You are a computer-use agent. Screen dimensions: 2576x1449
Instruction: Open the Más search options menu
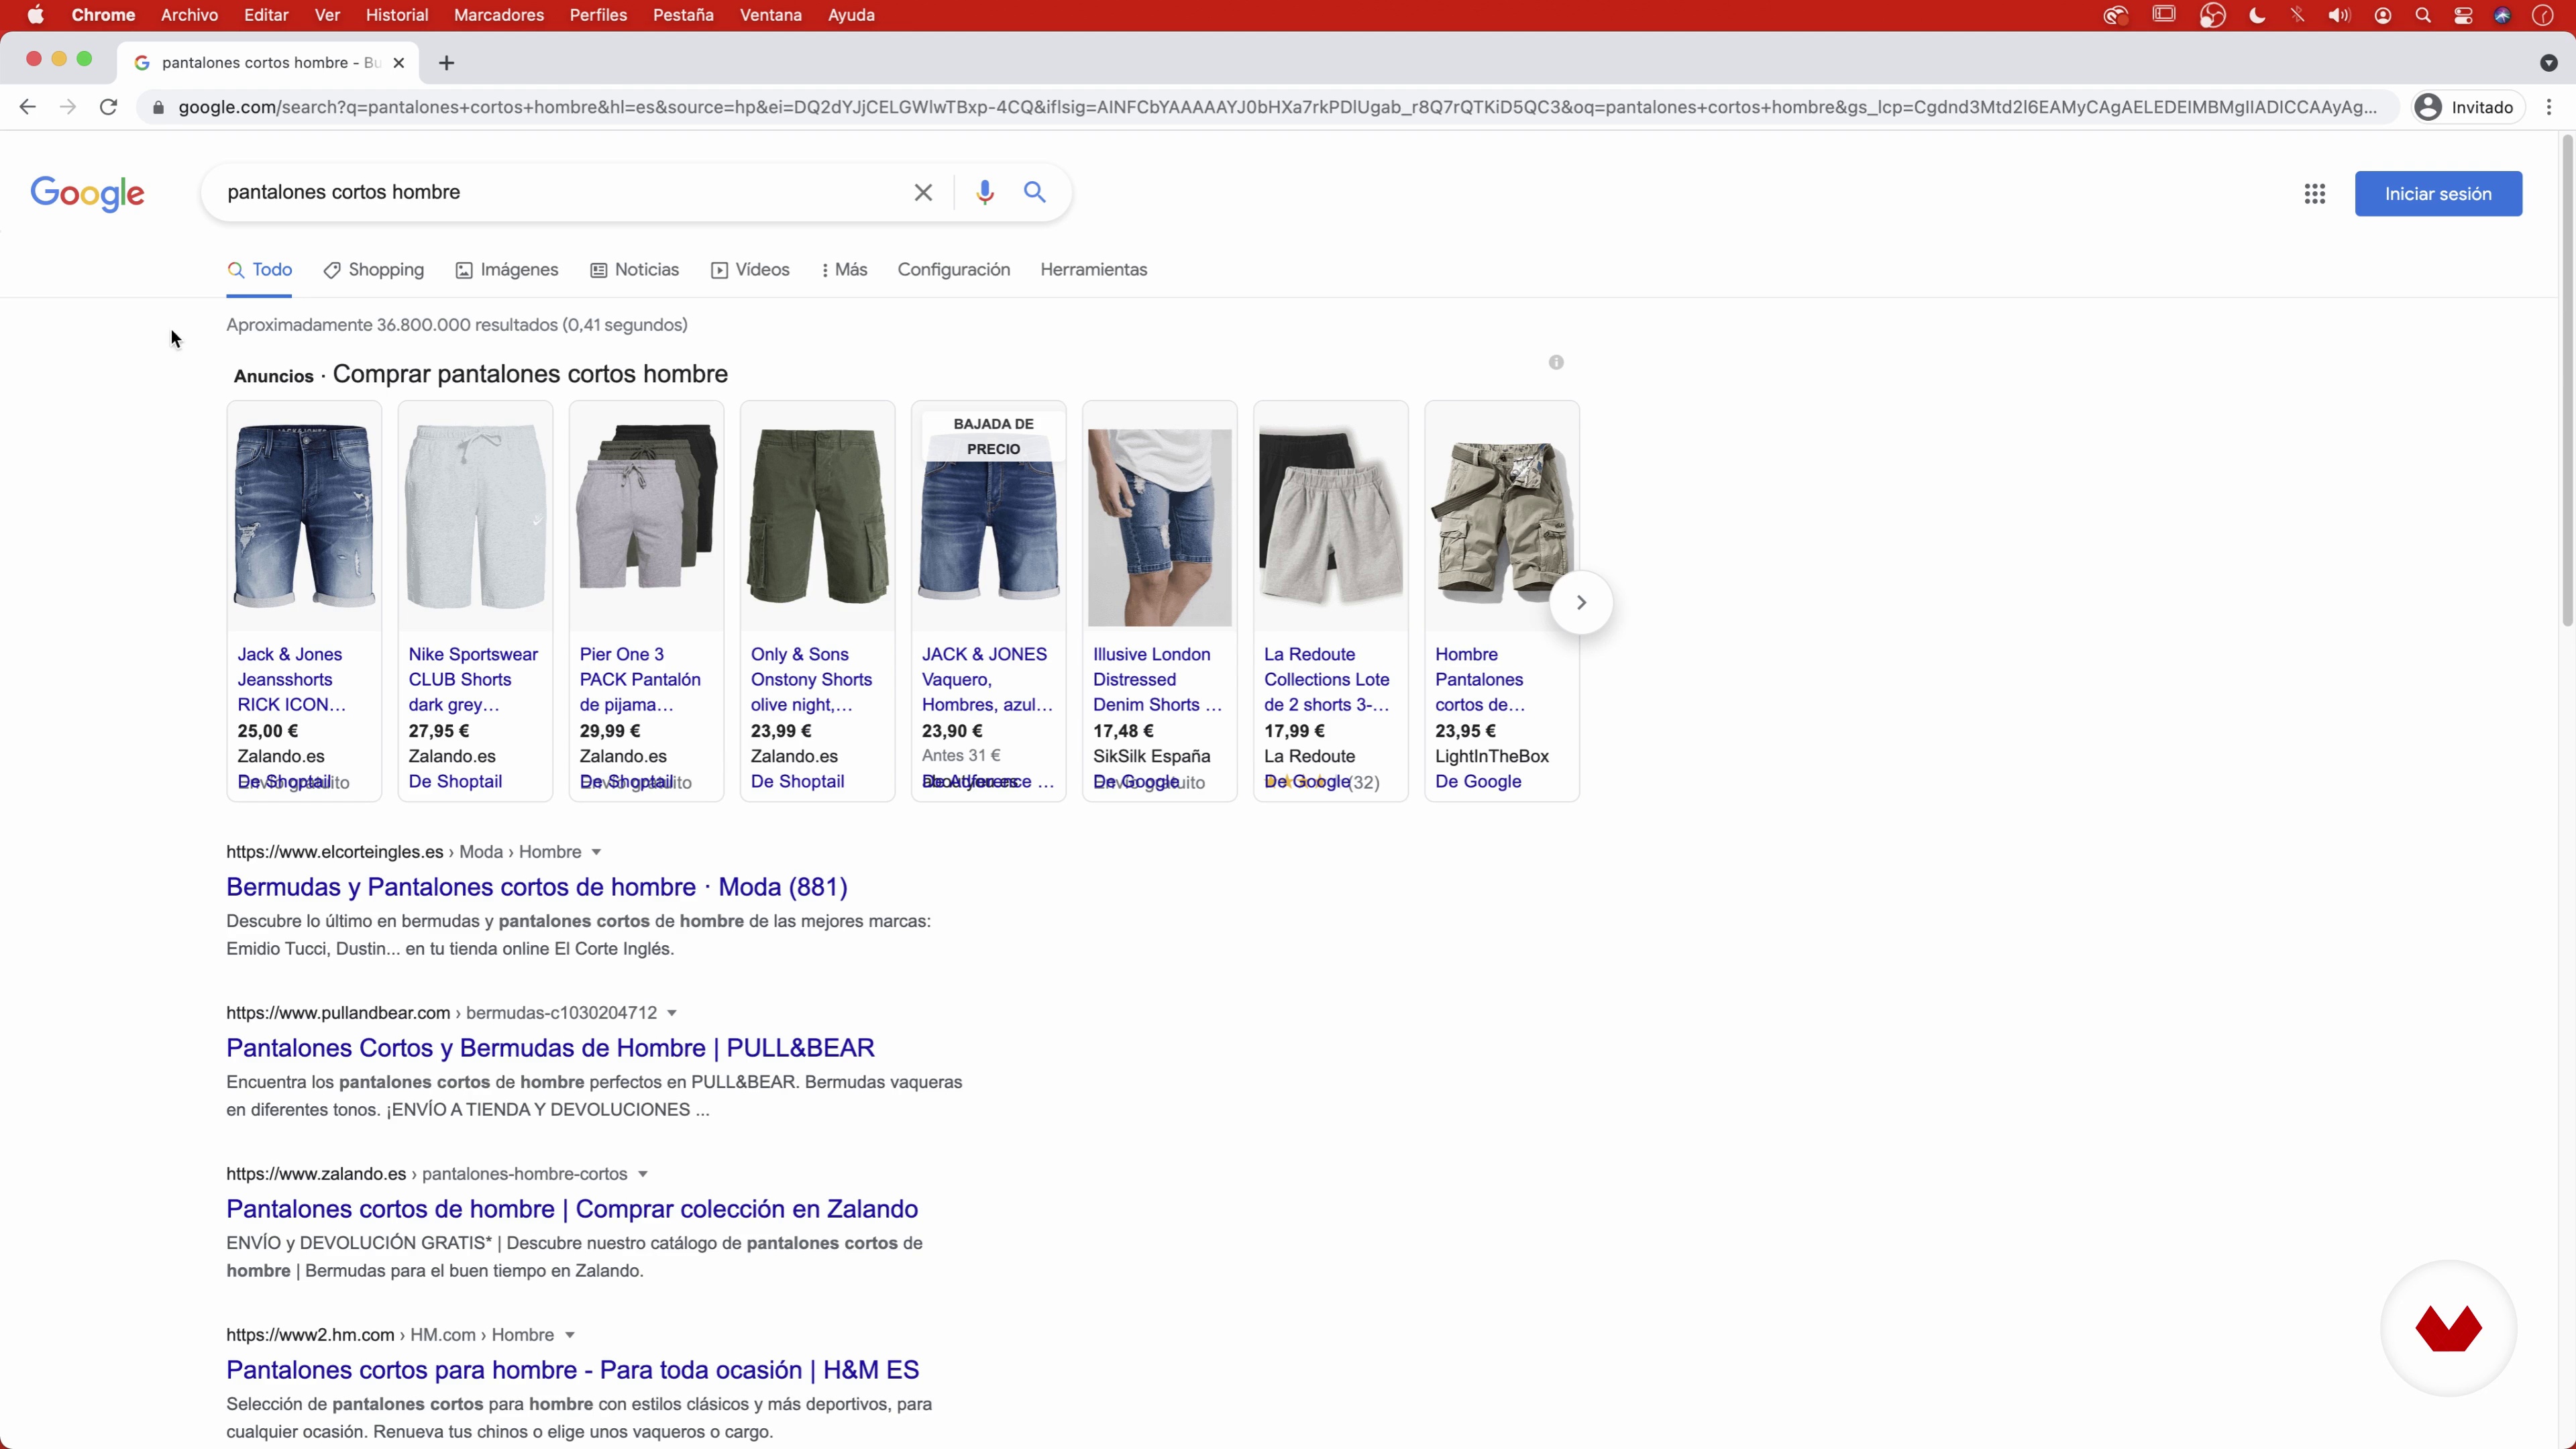(844, 270)
